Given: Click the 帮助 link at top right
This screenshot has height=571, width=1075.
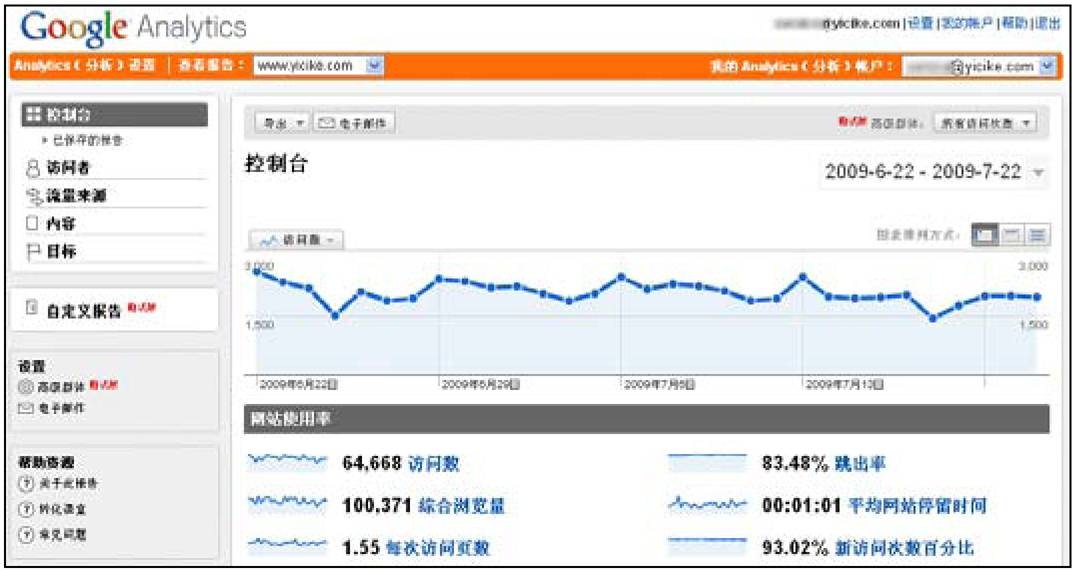Looking at the screenshot, I should click(1015, 23).
